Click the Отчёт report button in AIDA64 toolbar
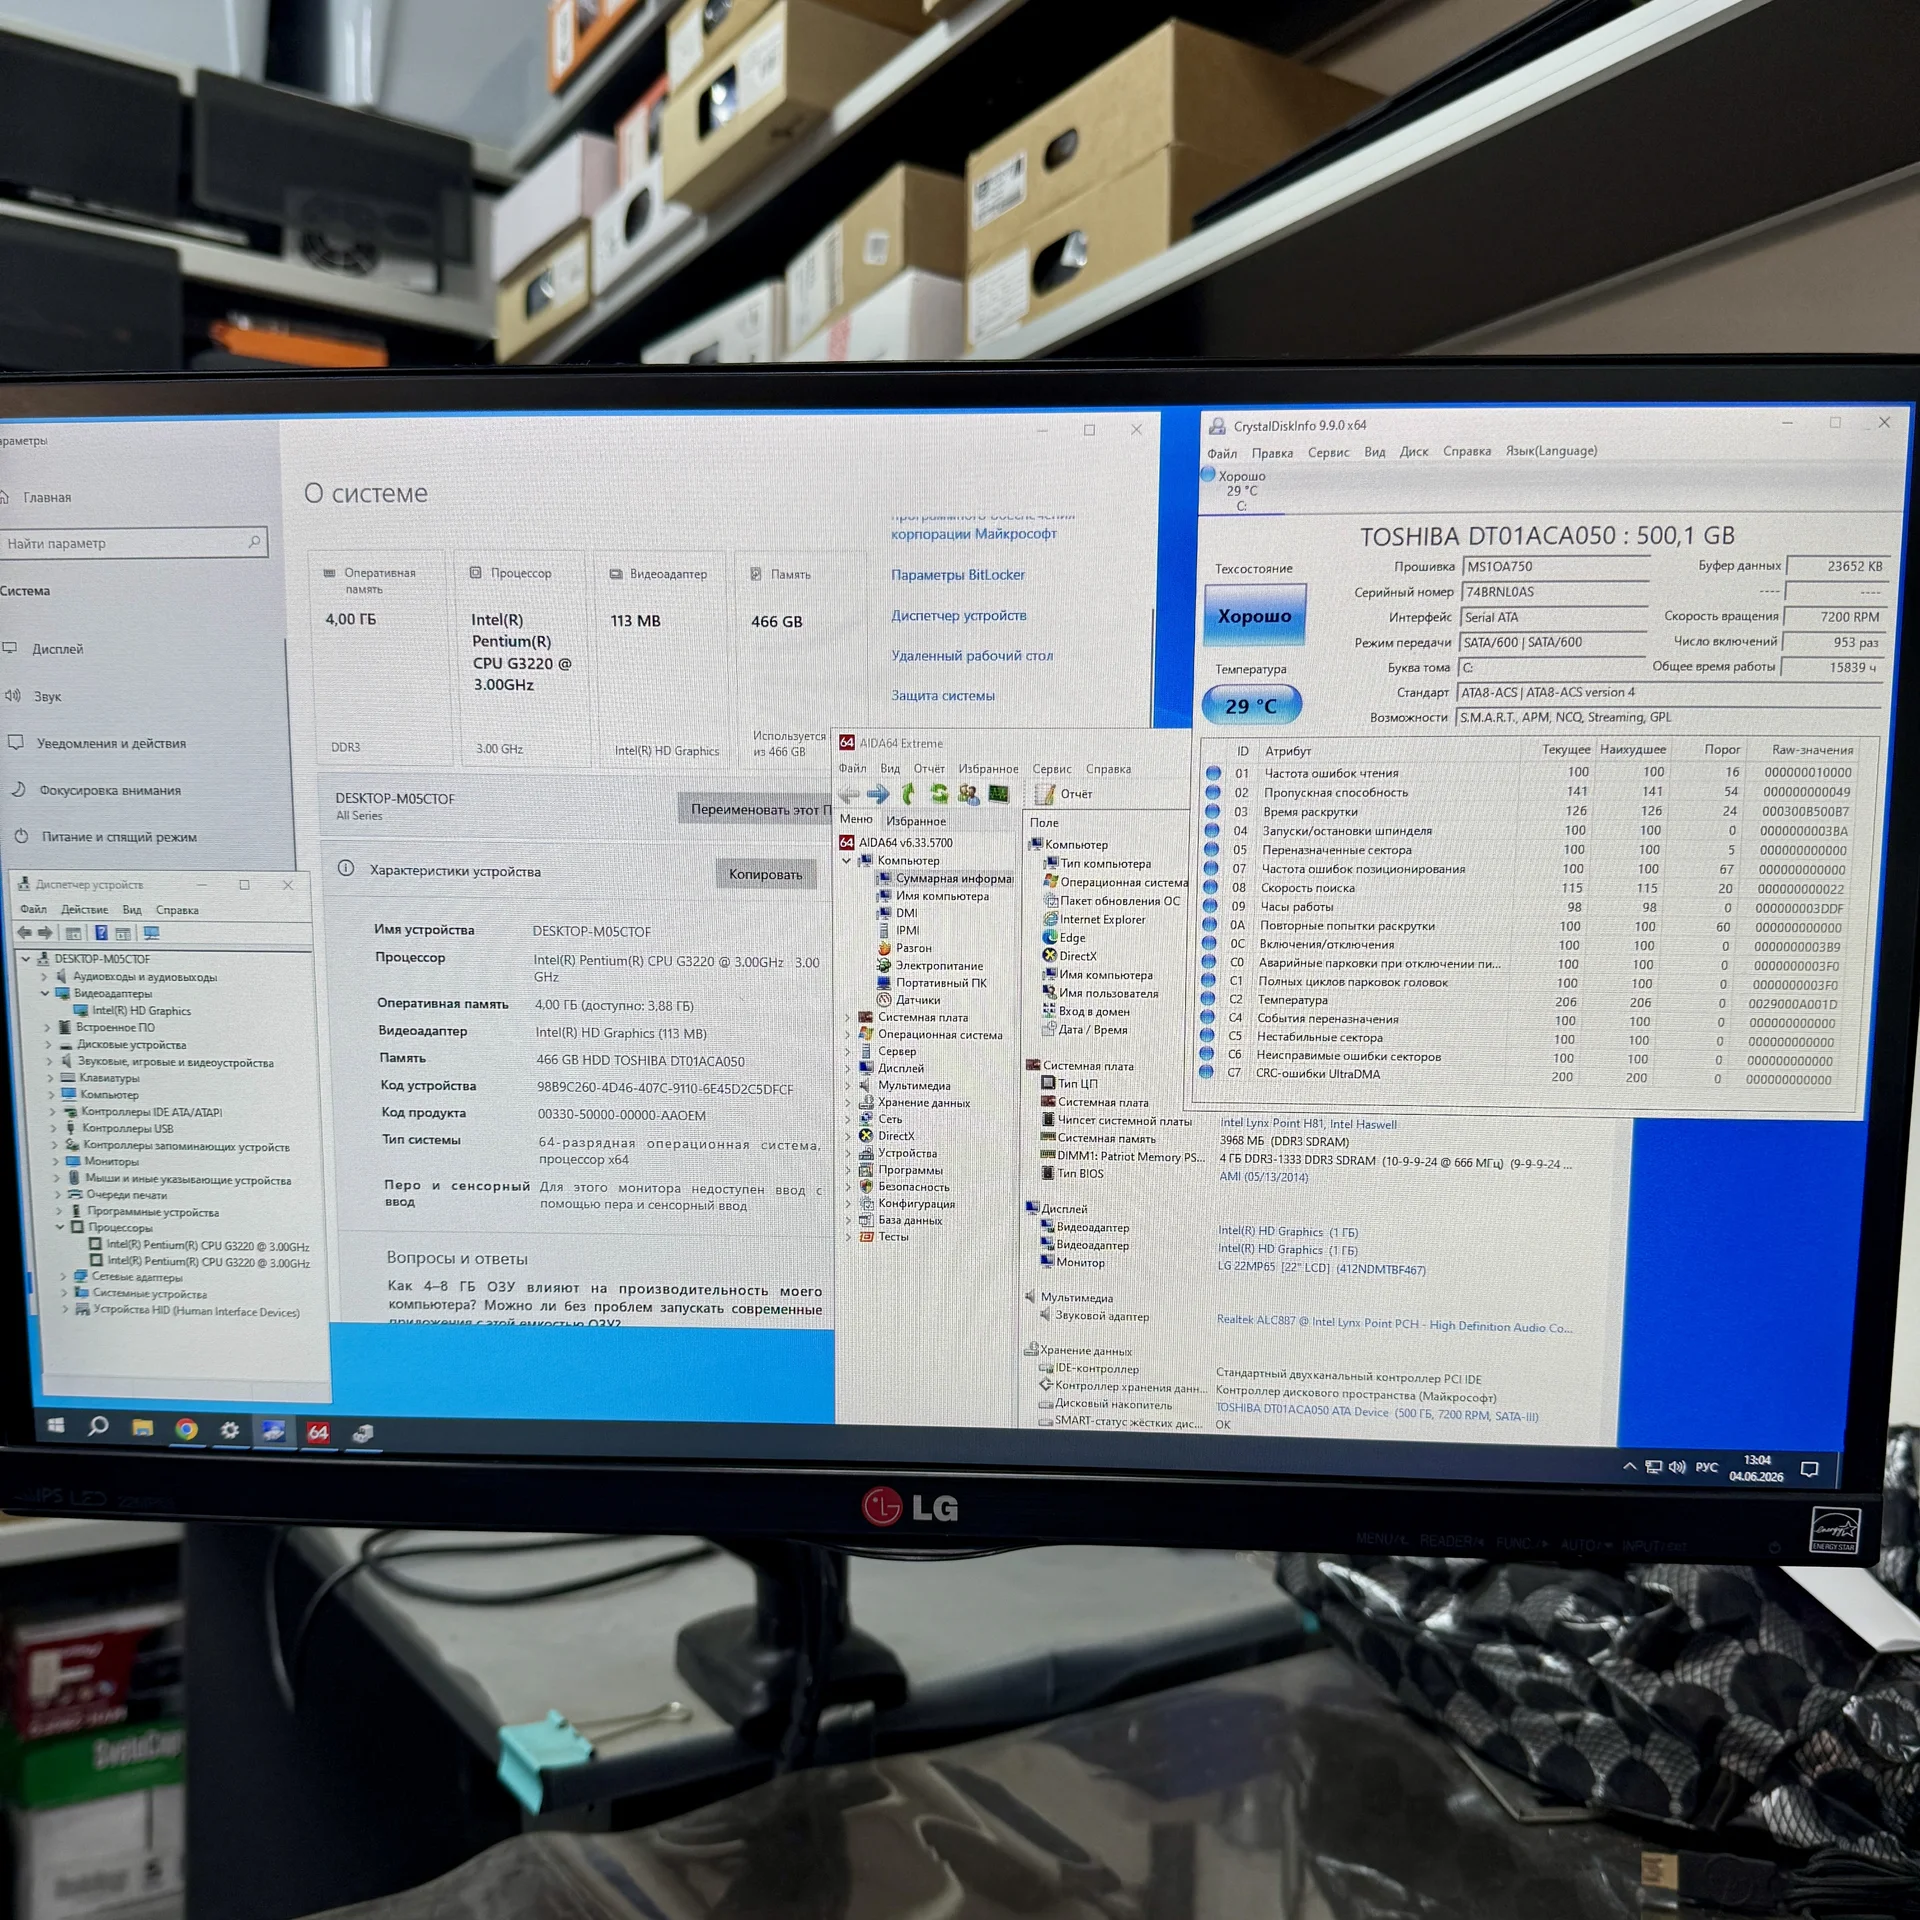This screenshot has height=1920, width=1920. (x=1065, y=794)
